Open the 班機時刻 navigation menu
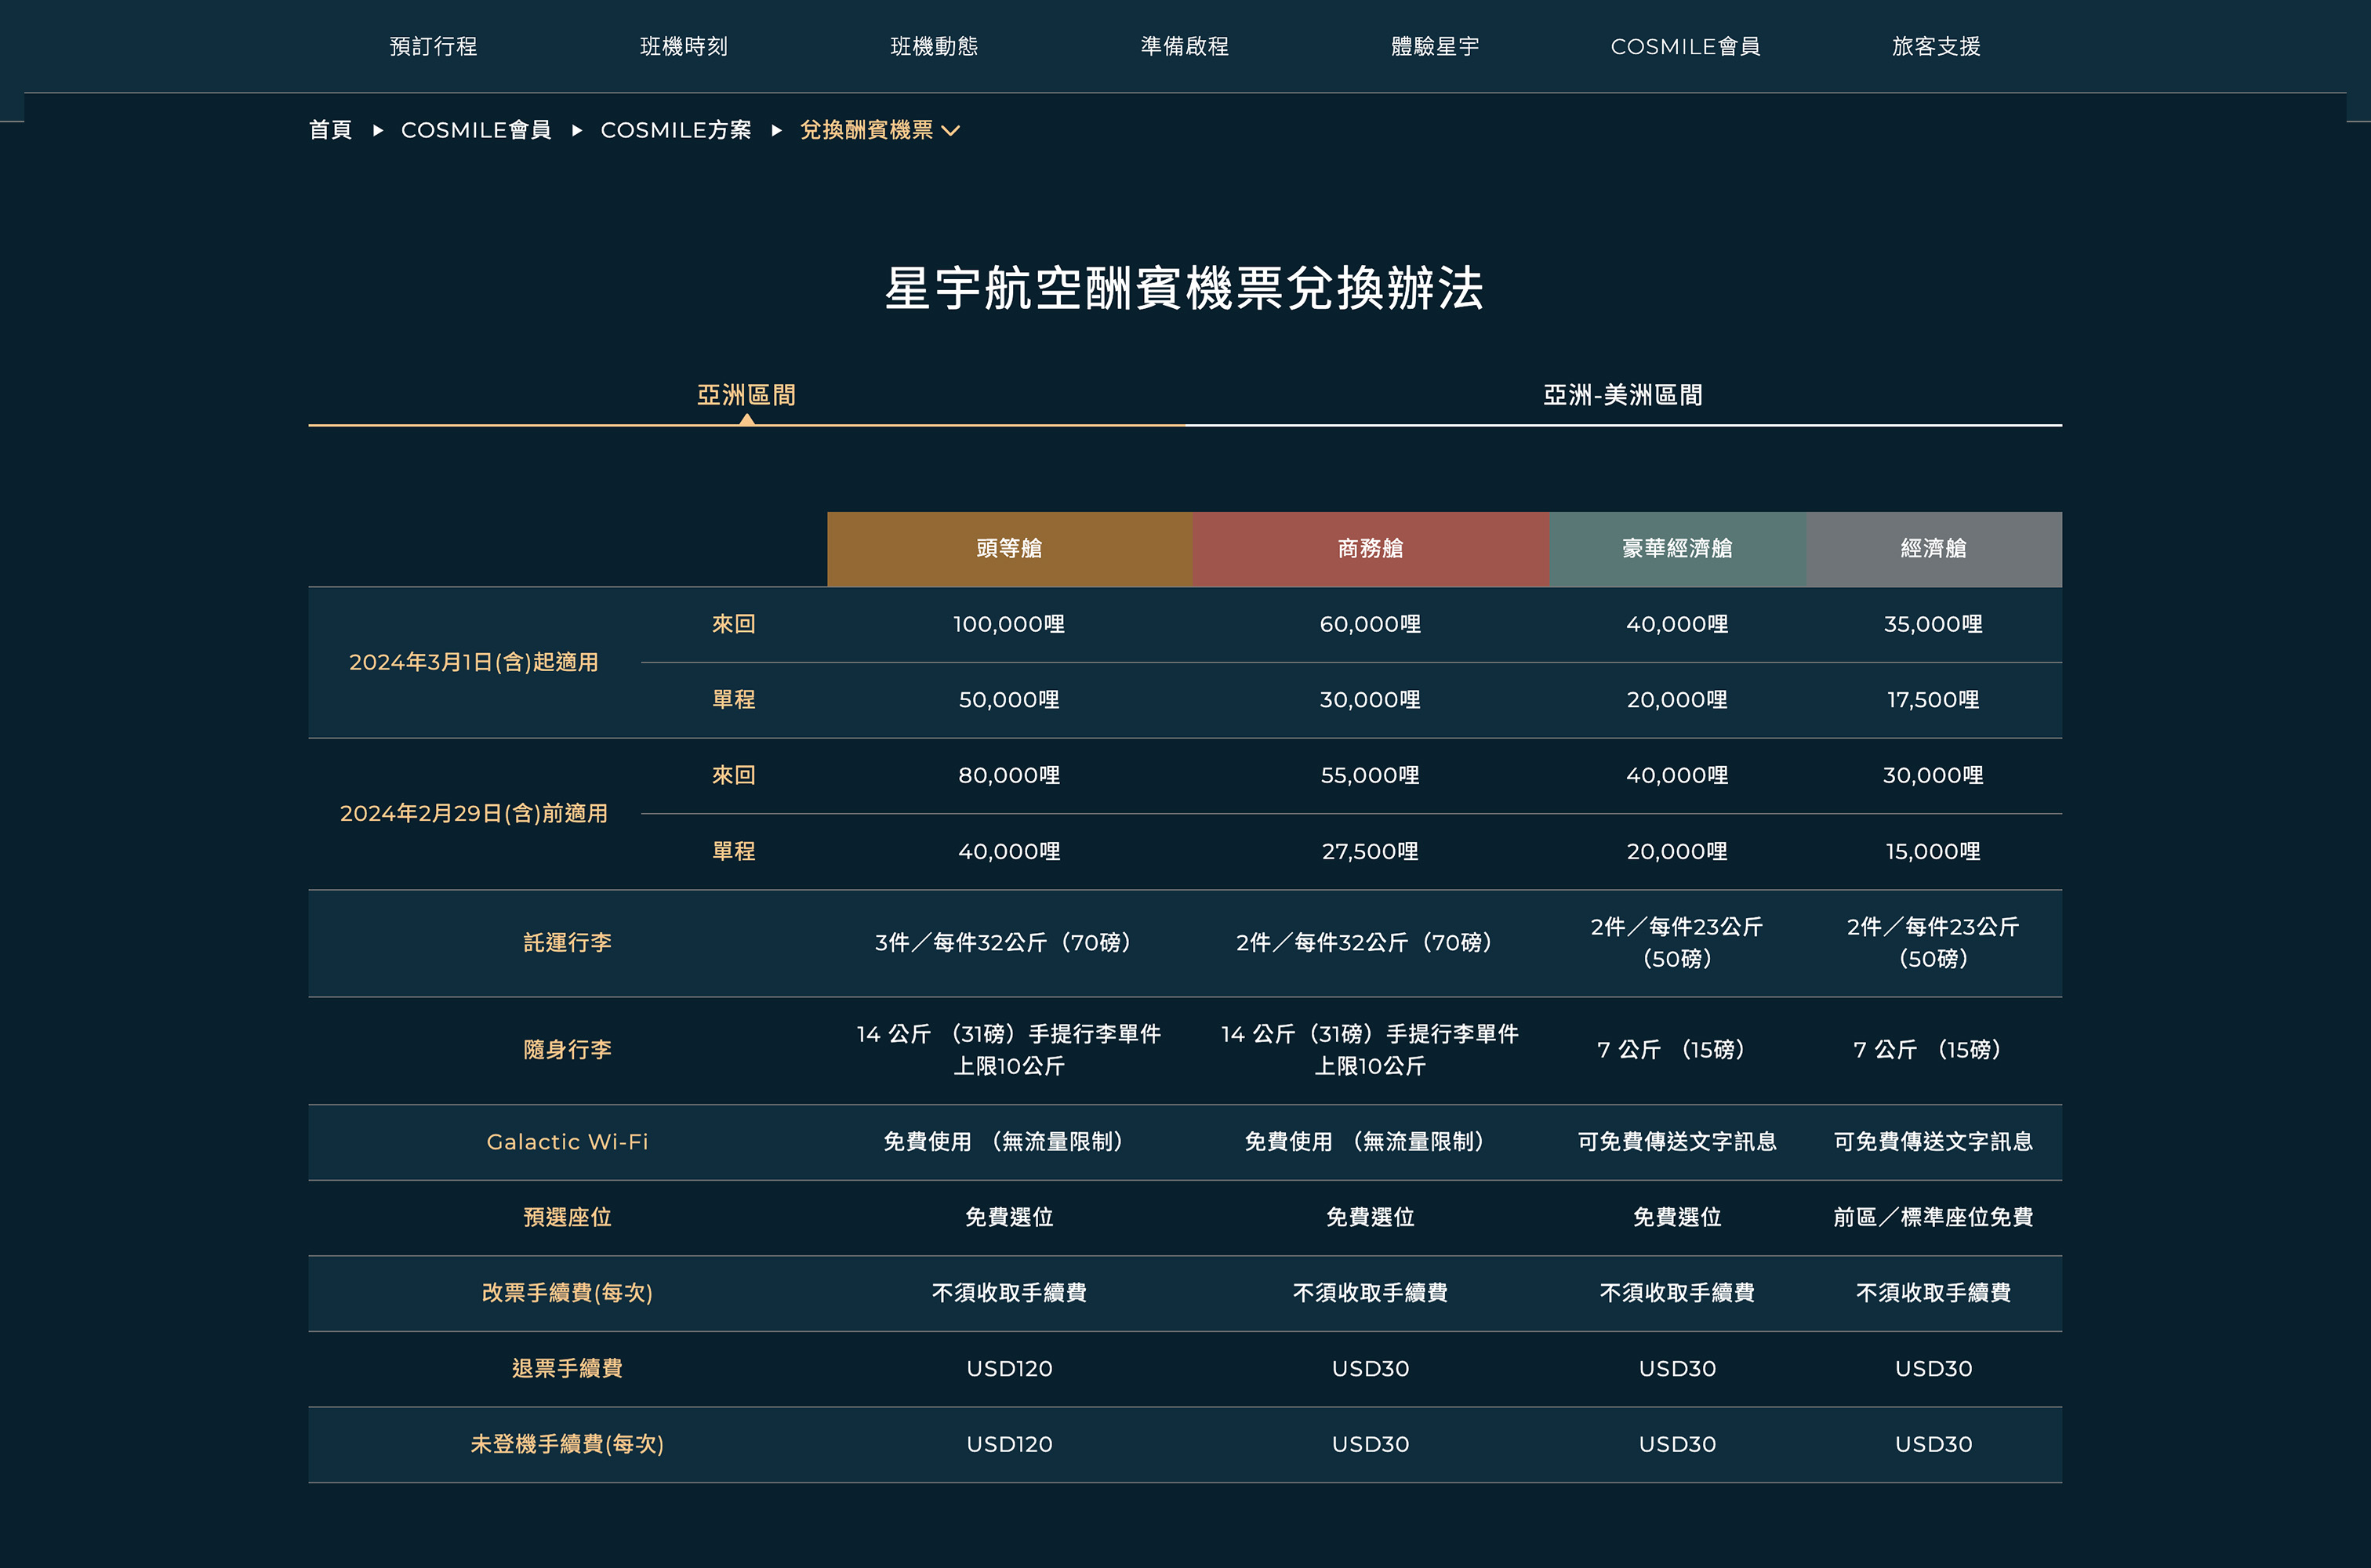The width and height of the screenshot is (2371, 1568). point(684,46)
